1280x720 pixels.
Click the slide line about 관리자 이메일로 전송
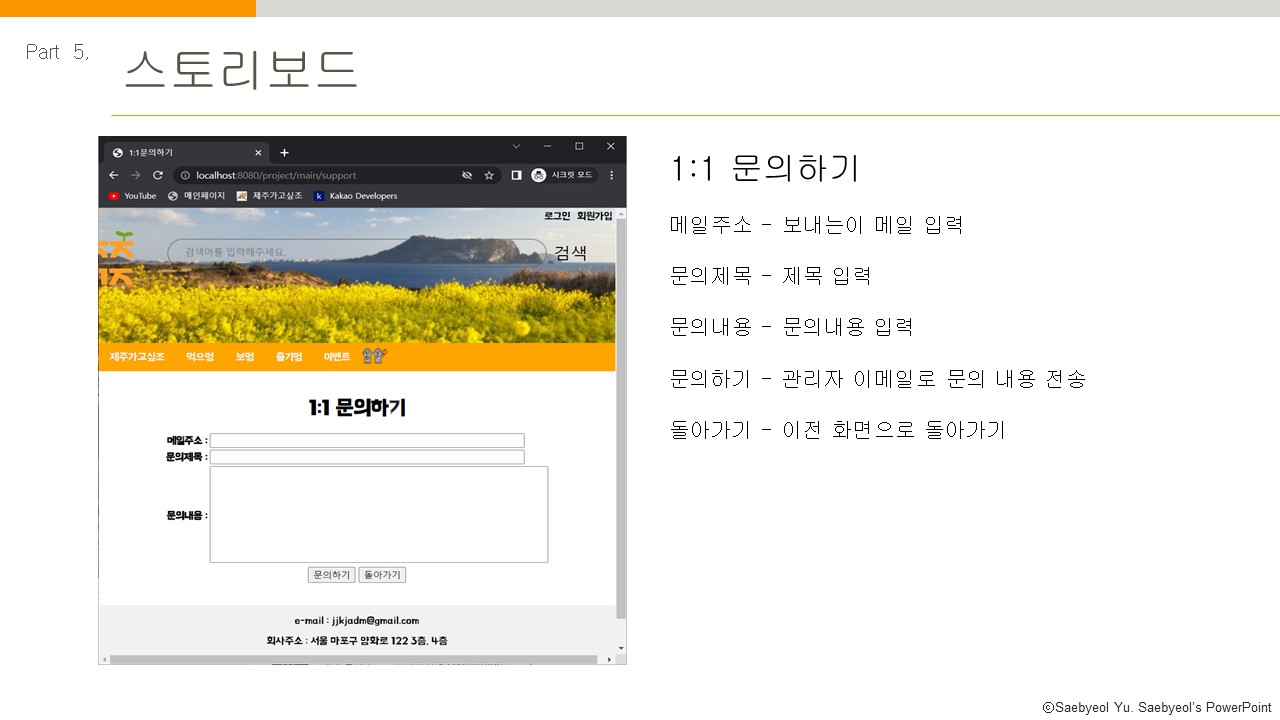click(x=877, y=379)
